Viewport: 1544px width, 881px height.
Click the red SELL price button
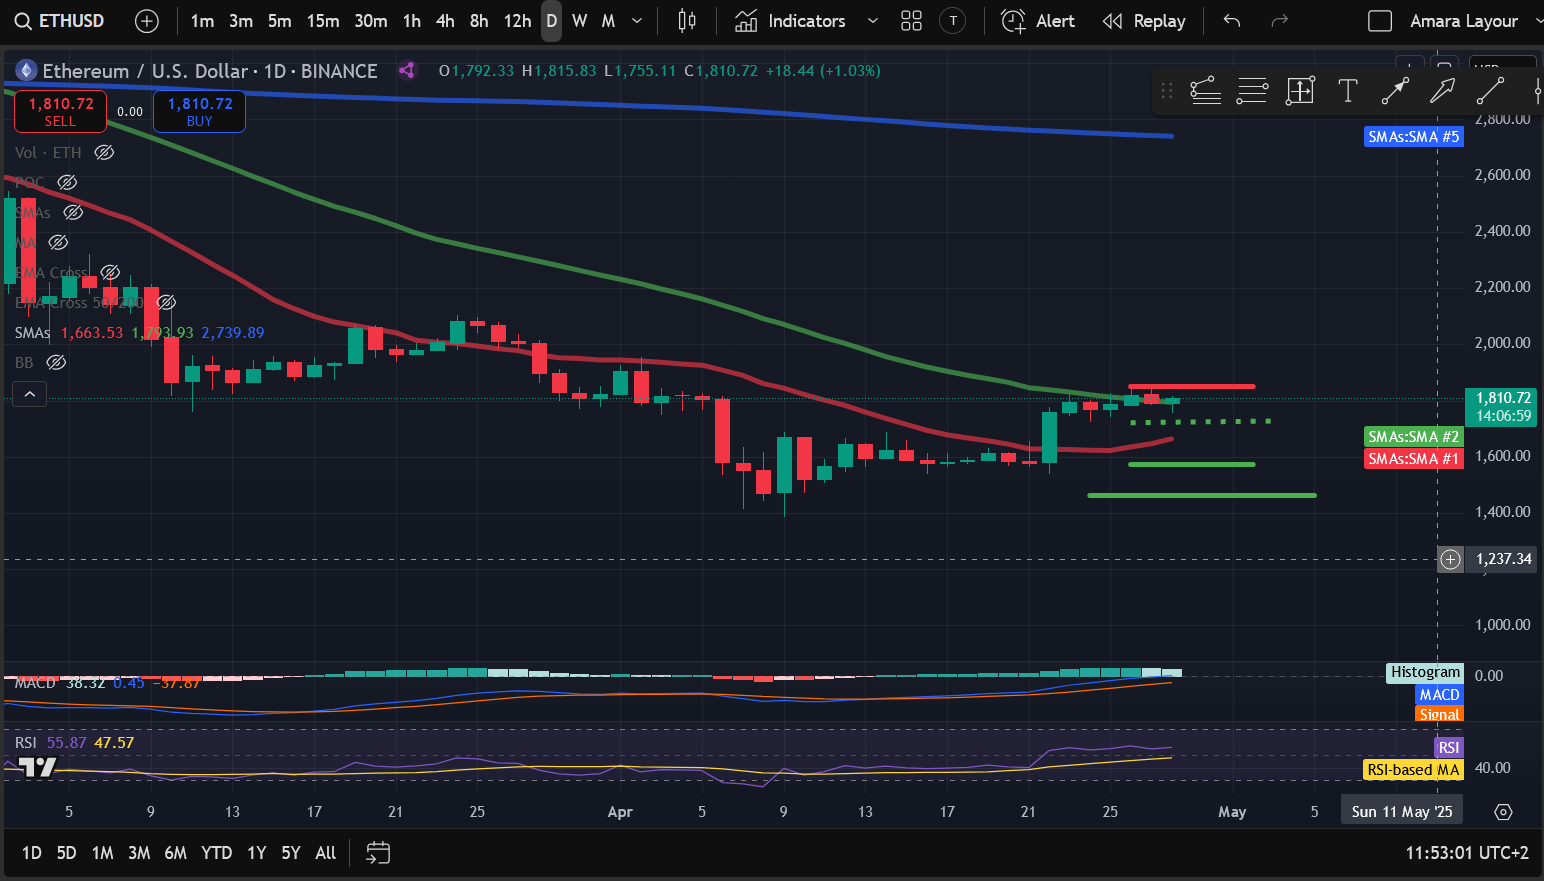coord(60,111)
